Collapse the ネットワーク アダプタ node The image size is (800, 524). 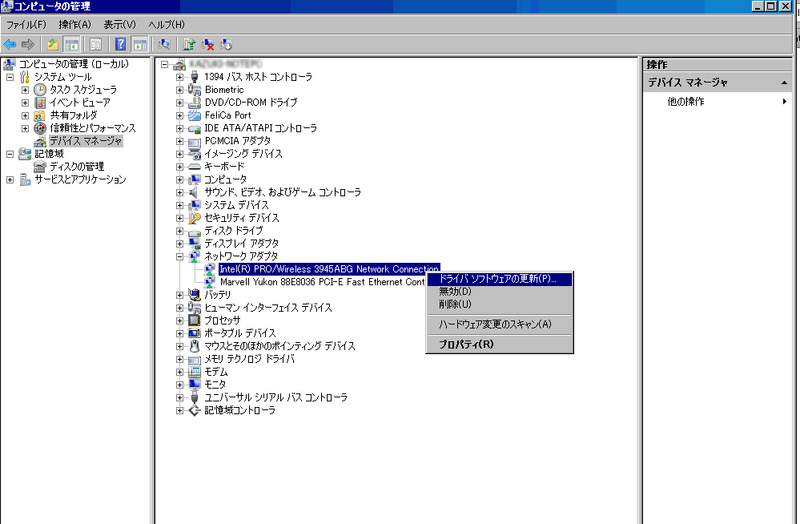tap(180, 256)
